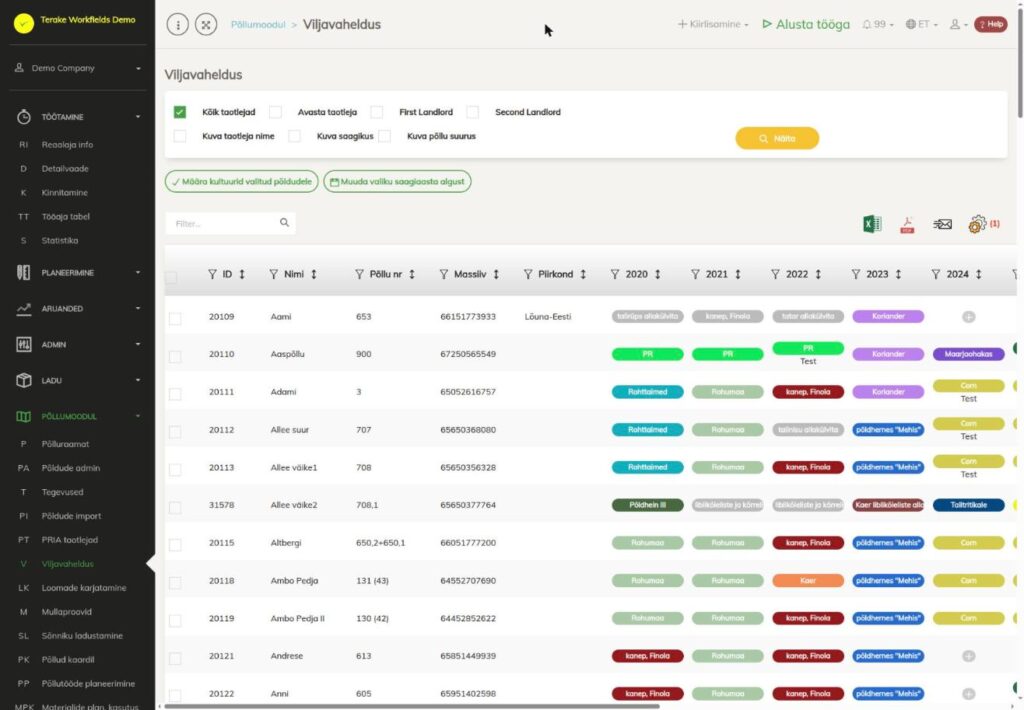Expand the PLANEERIMINE sidebar section
The image size is (1024, 710).
click(x=78, y=272)
